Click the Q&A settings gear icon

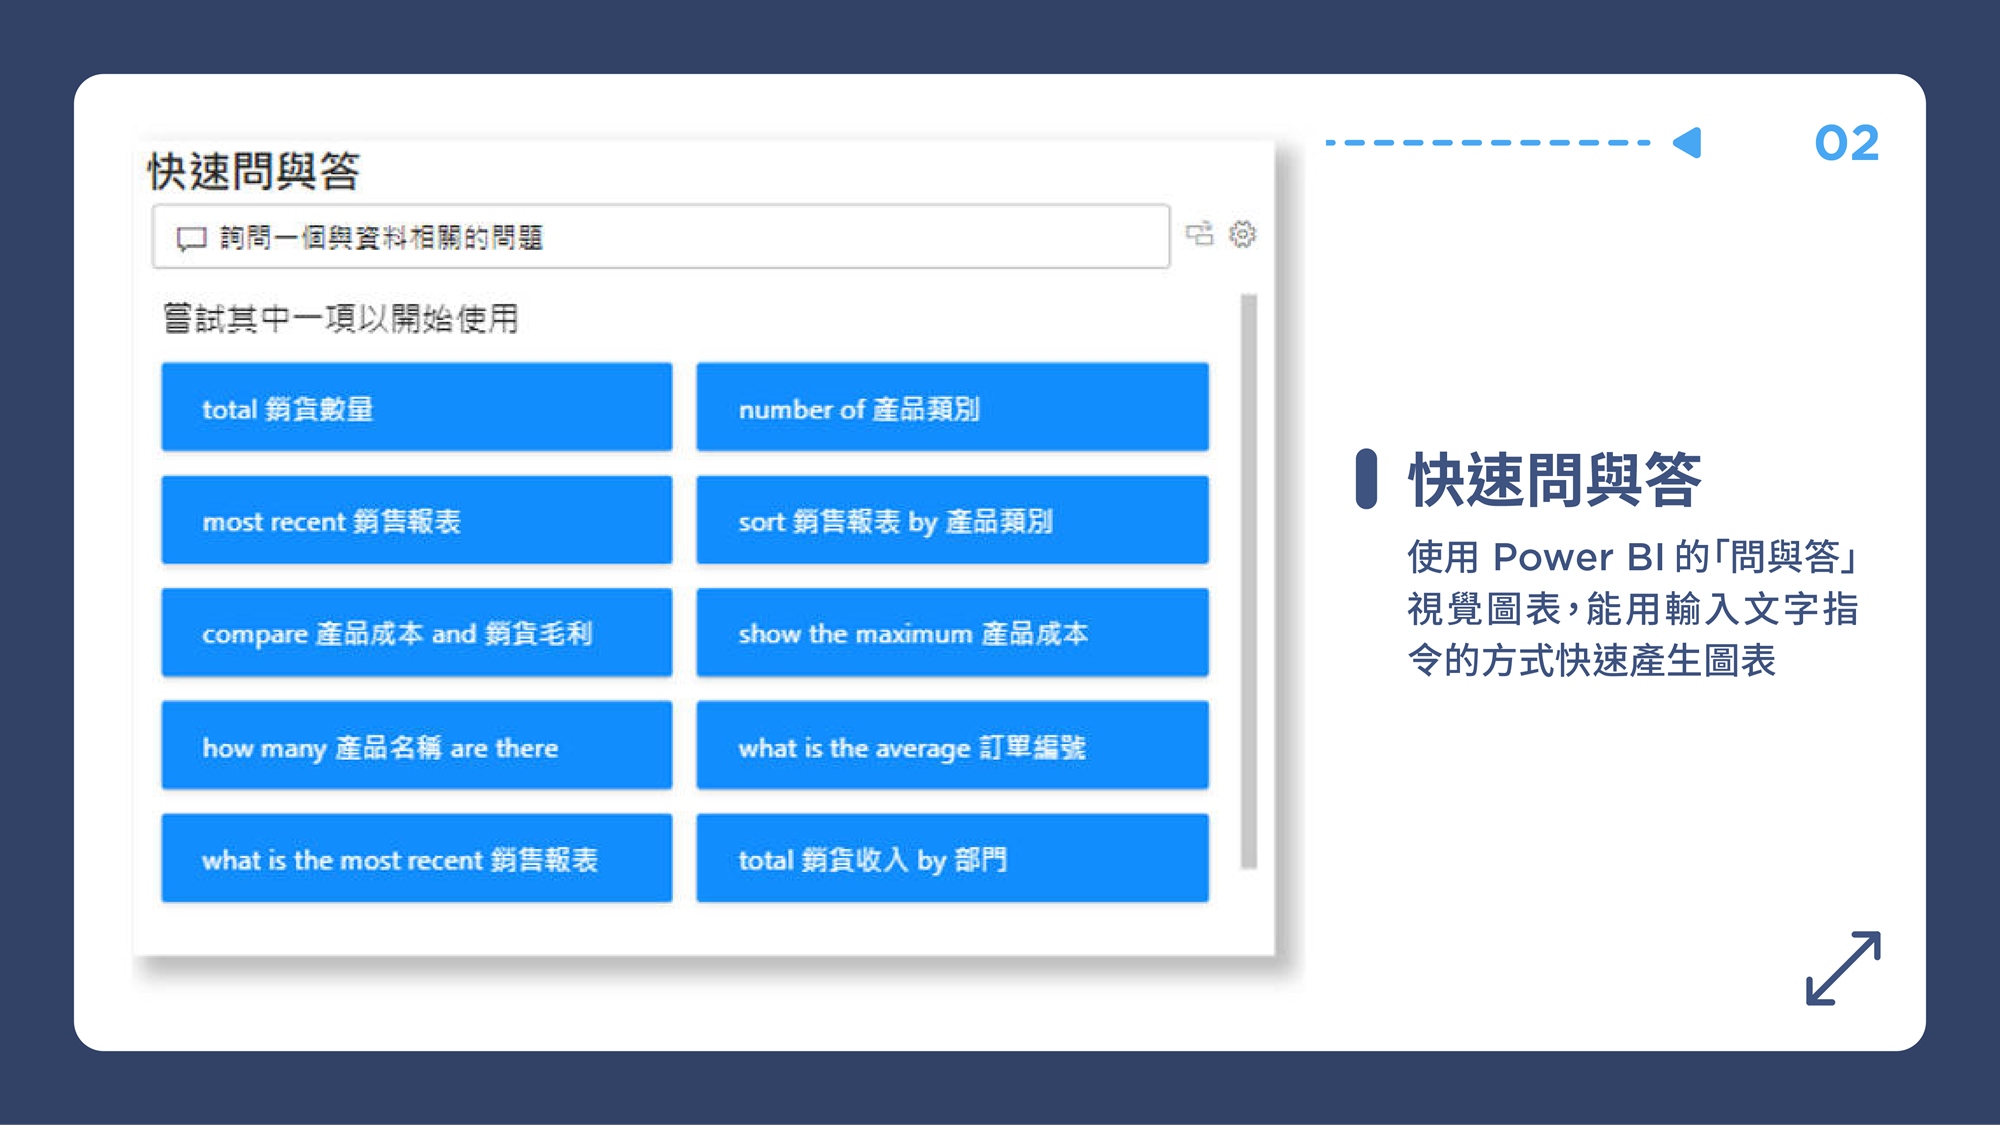pyautogui.click(x=1242, y=234)
